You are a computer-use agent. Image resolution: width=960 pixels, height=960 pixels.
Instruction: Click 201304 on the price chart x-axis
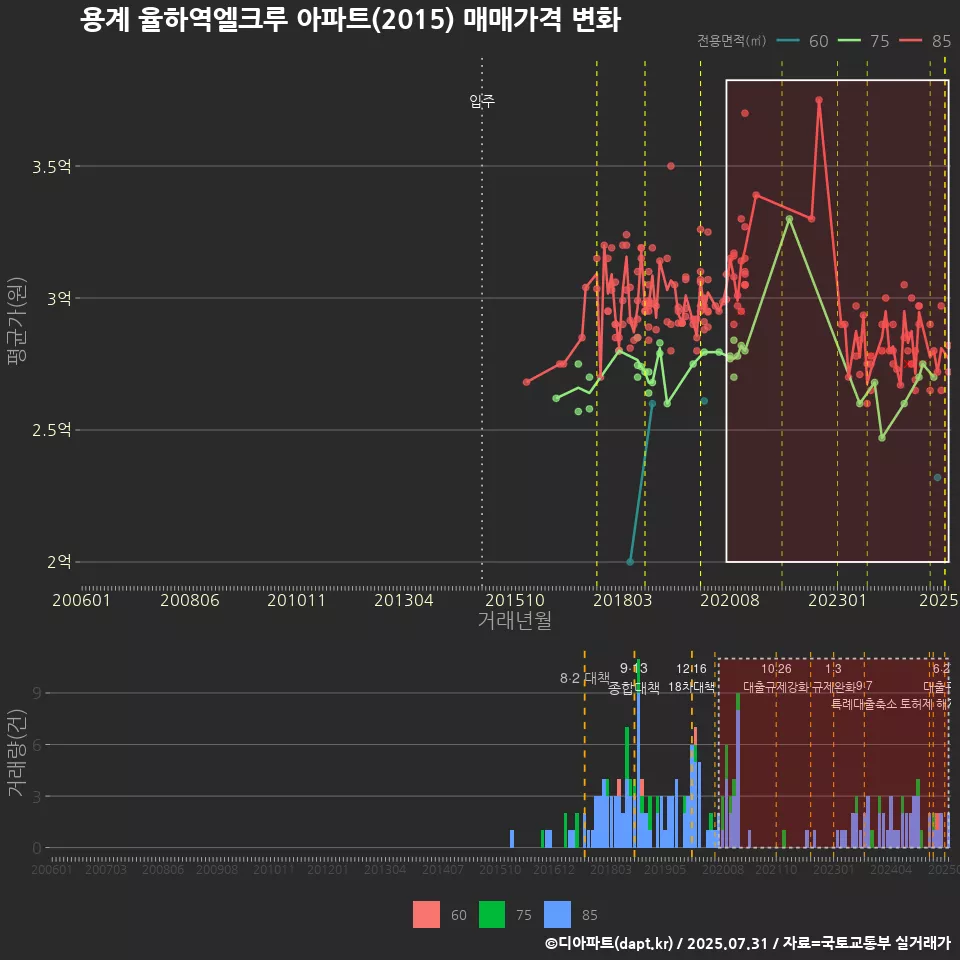(x=403, y=600)
